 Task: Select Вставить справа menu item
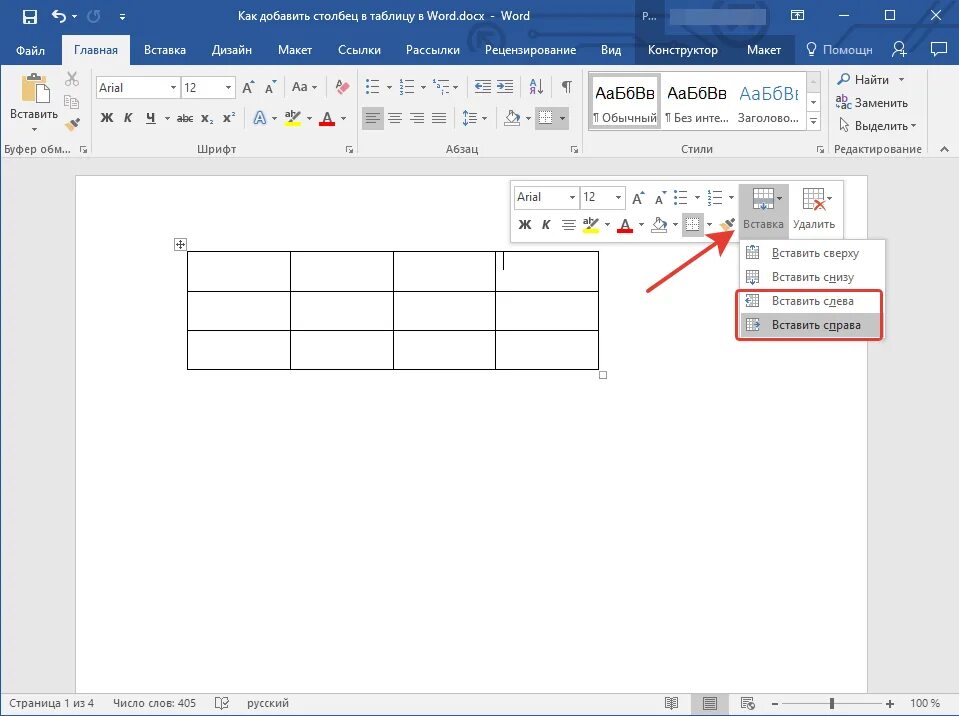810,325
